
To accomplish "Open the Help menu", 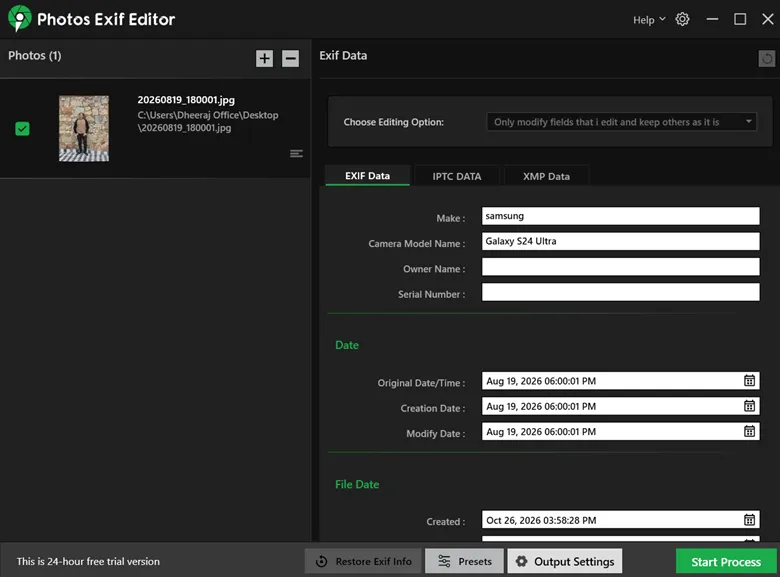I will [x=649, y=20].
